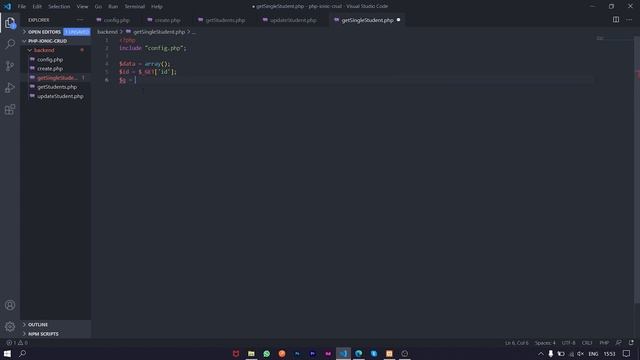Change the UTF-8 encoding setting
The image size is (640, 360).
coord(568,342)
